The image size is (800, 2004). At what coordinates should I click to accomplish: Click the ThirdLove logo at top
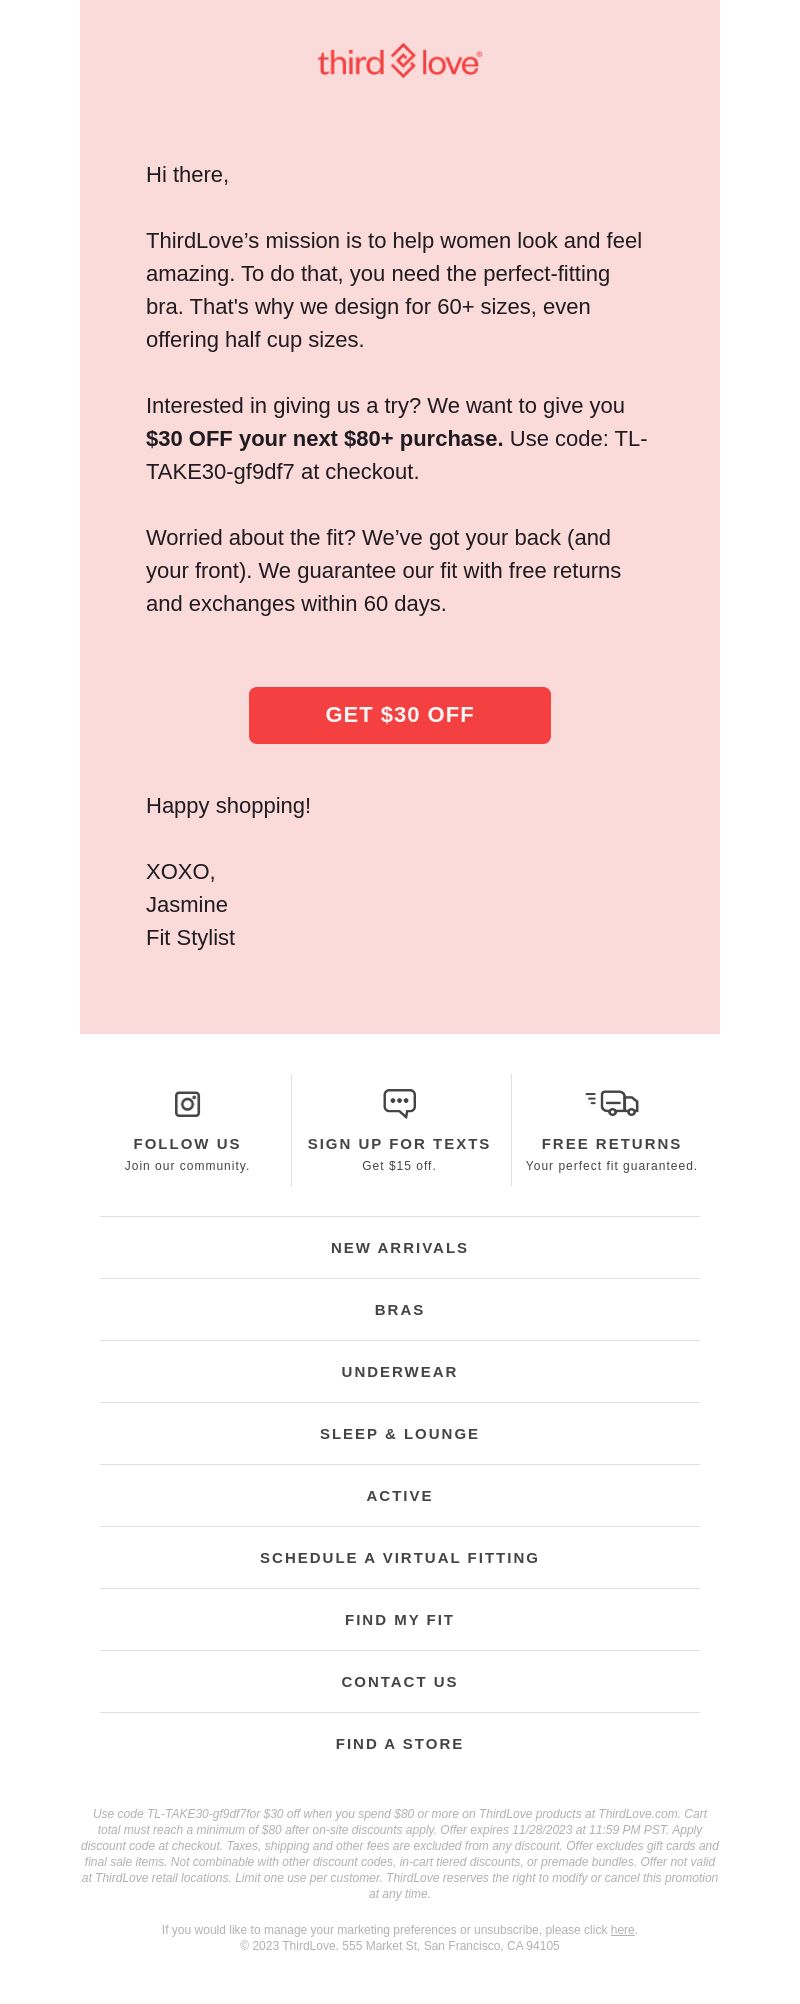[x=400, y=61]
